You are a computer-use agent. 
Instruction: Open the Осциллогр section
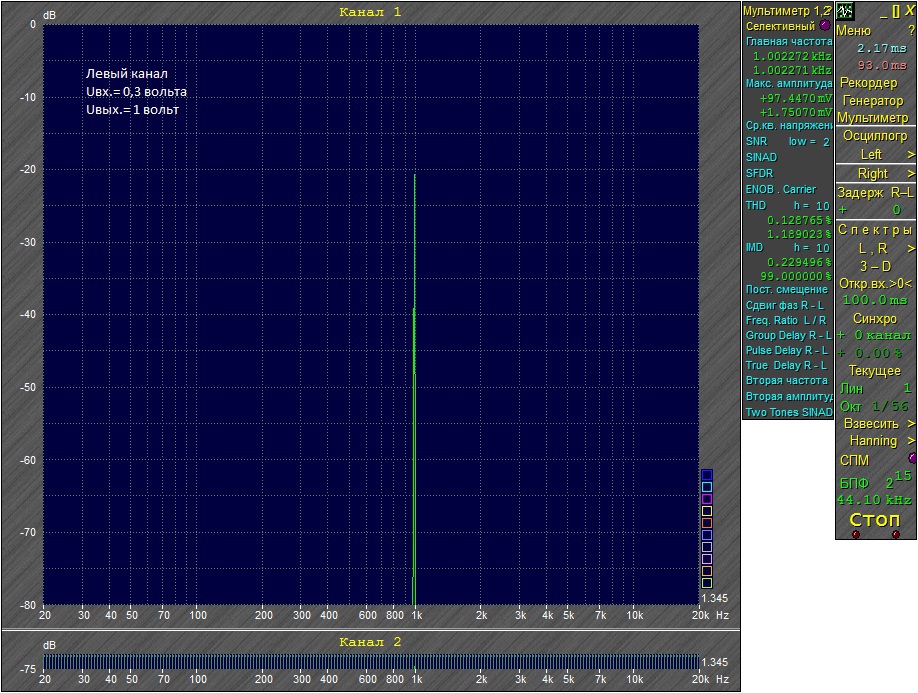tap(875, 136)
